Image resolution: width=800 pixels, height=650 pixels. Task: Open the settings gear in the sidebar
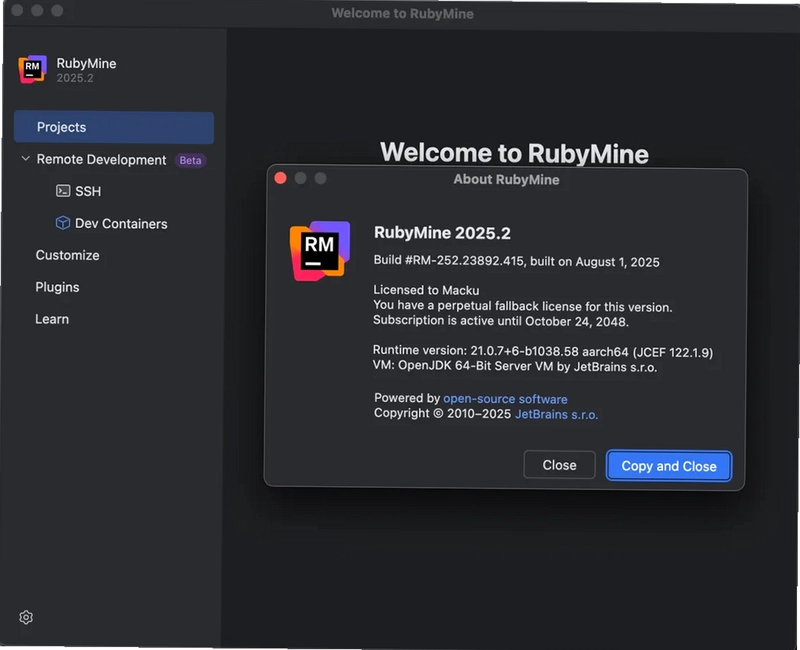26,617
